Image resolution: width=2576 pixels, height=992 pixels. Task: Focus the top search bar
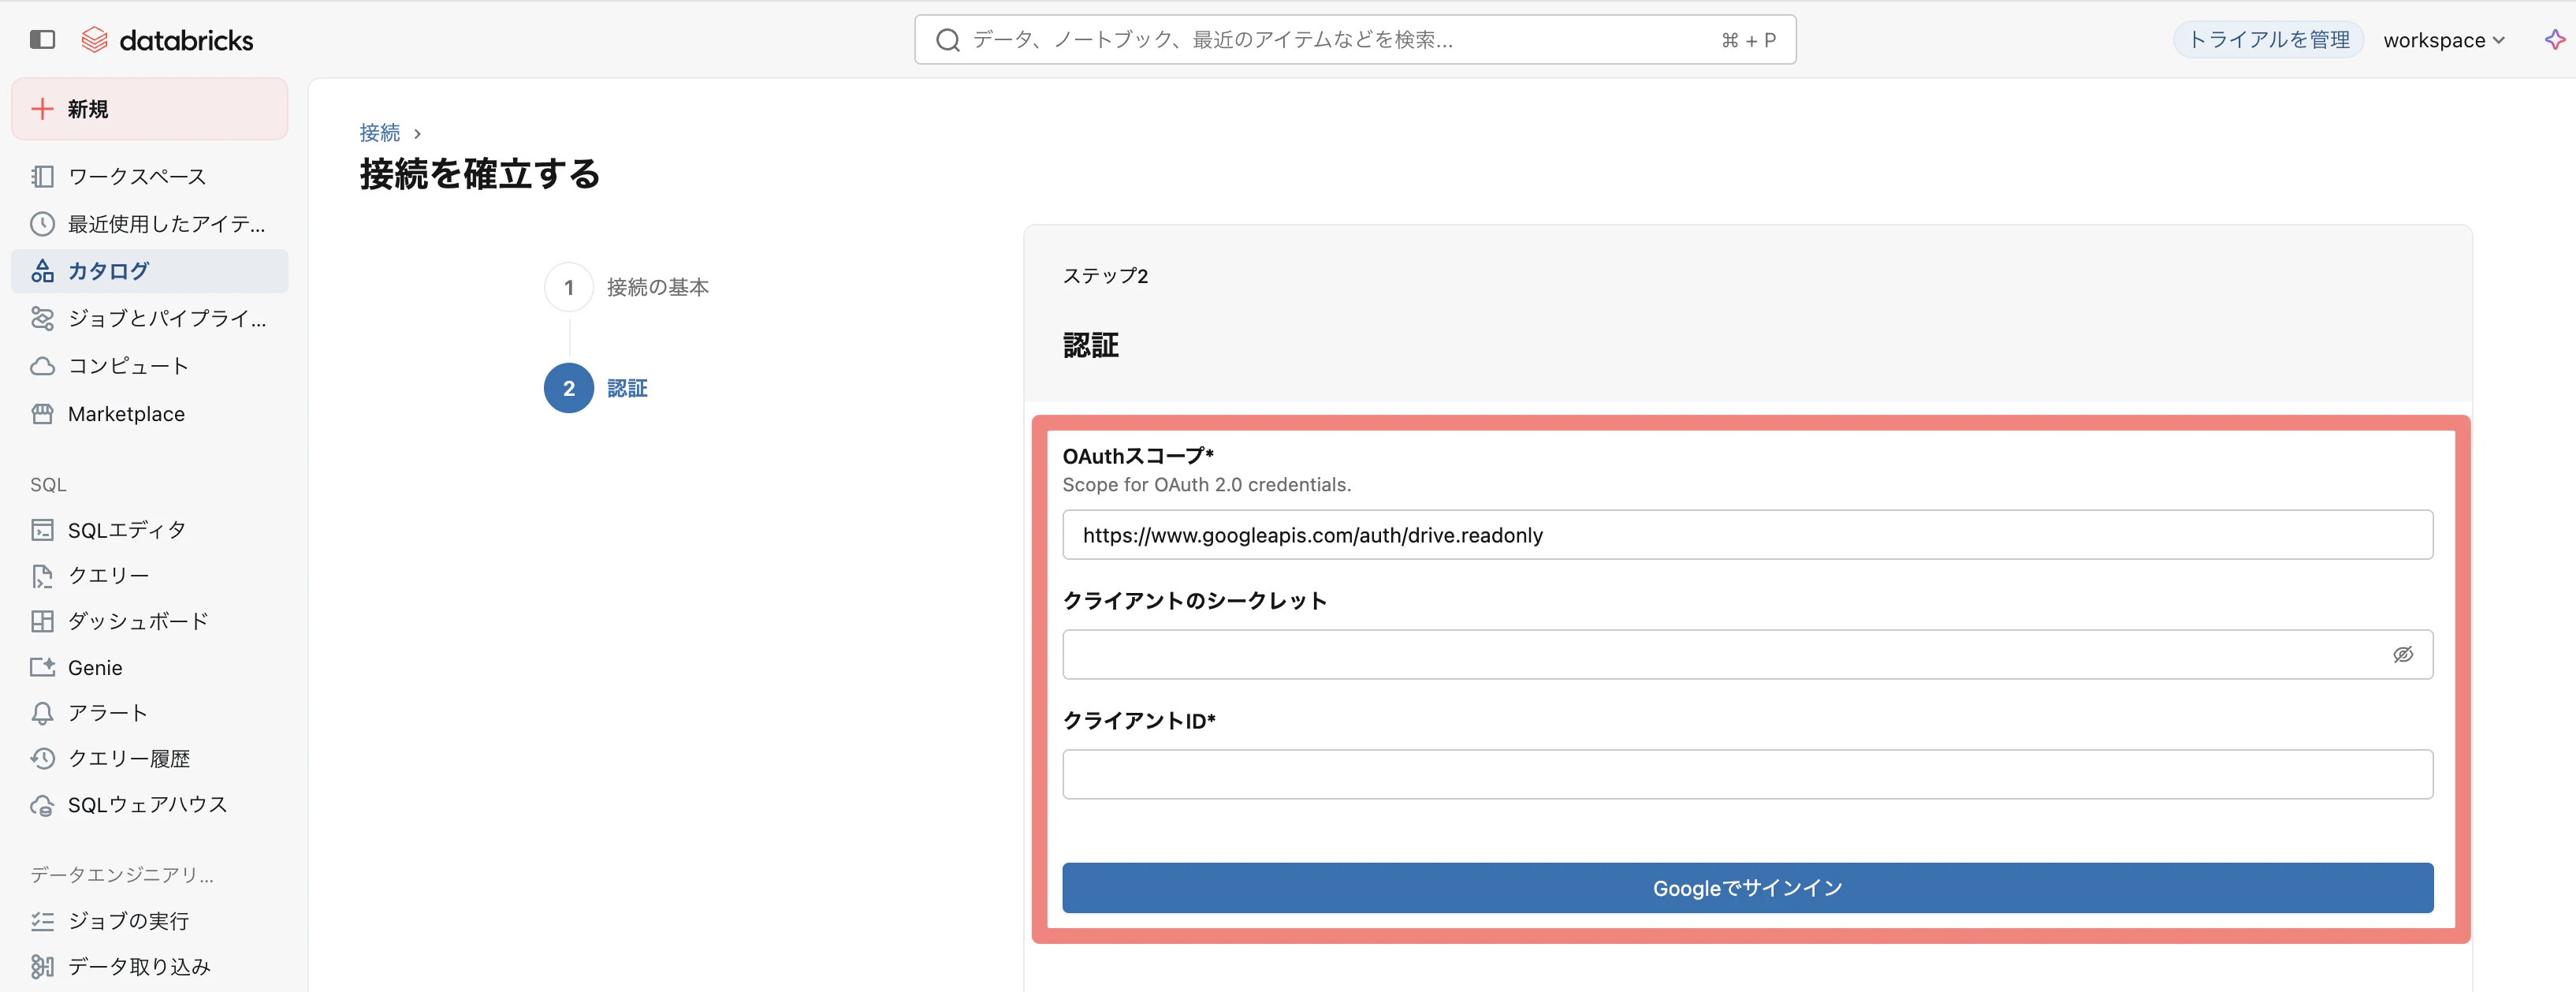point(1354,40)
